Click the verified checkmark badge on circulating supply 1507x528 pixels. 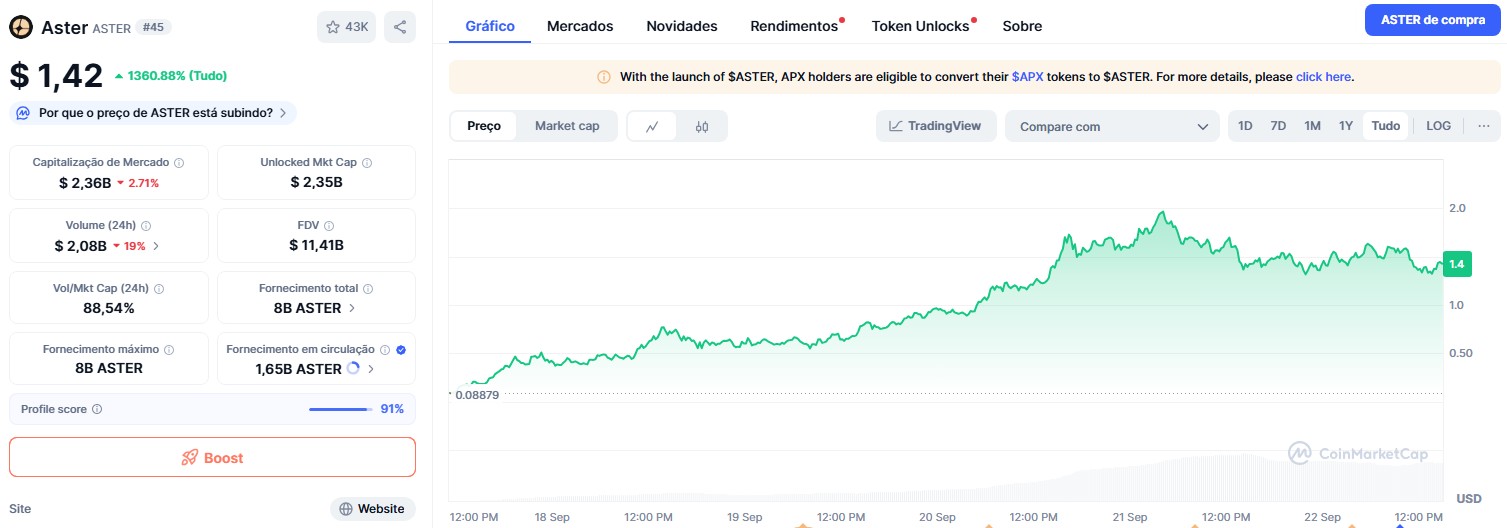pos(401,350)
